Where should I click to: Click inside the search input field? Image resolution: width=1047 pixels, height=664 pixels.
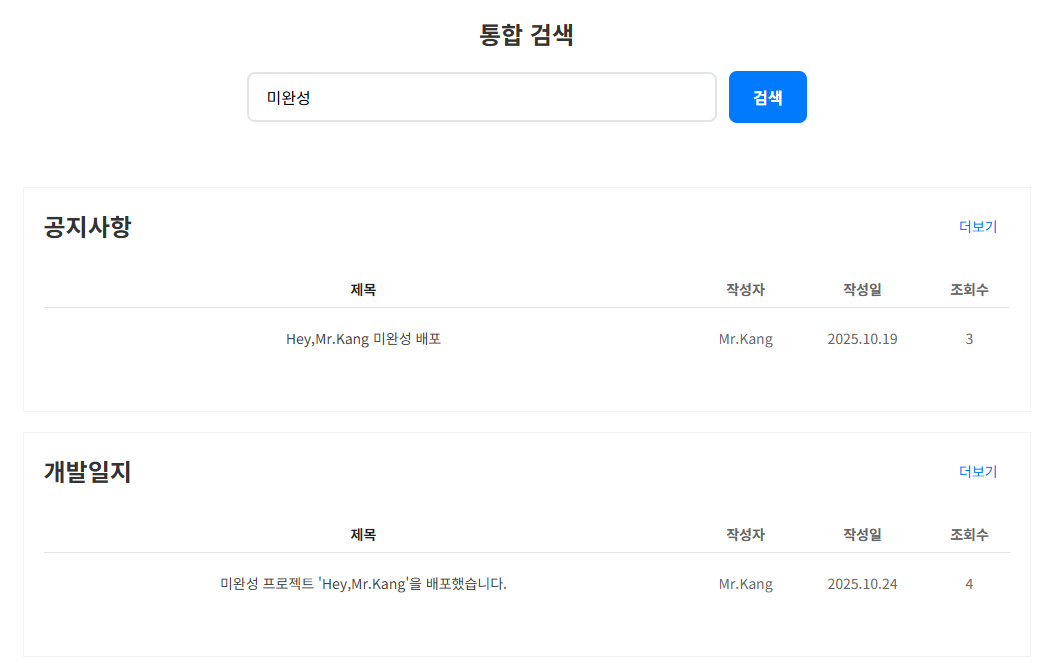(x=481, y=96)
